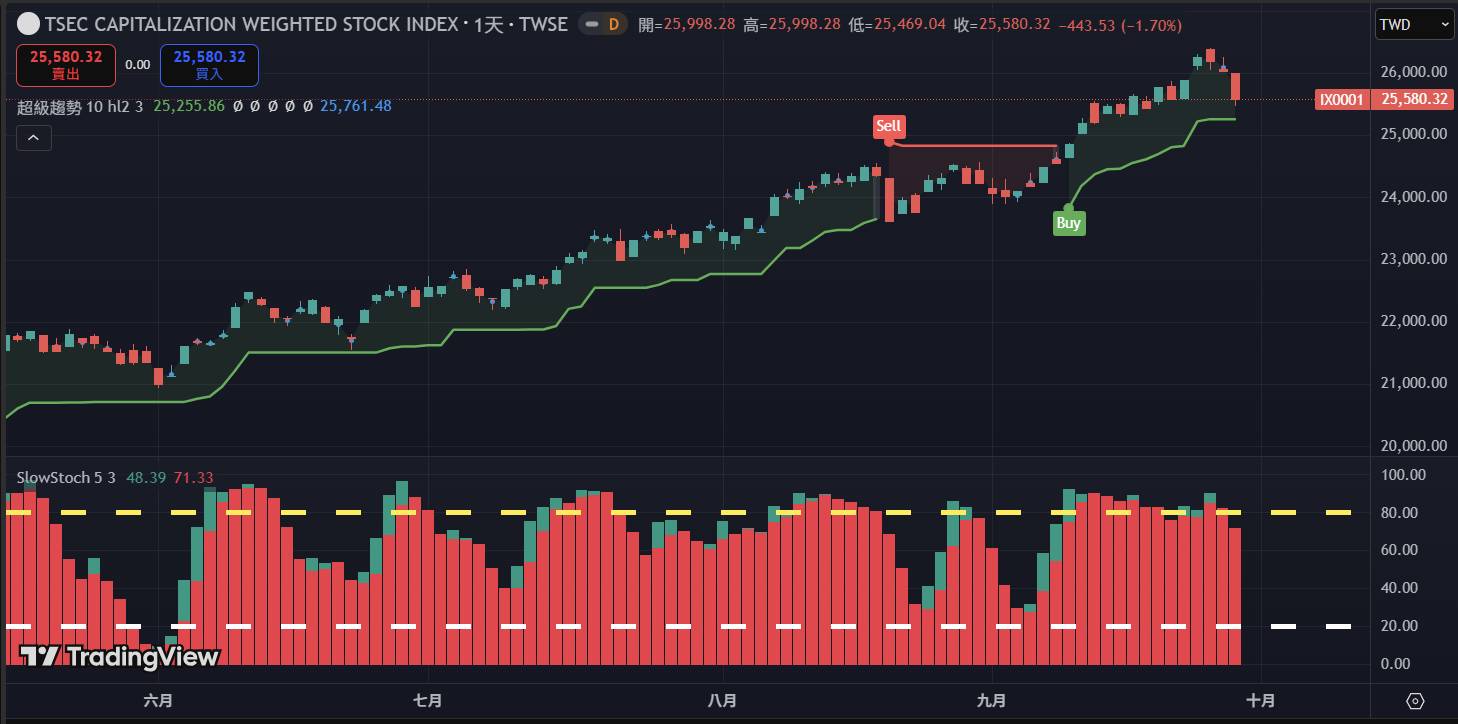Click the 九月 label on the time axis
The height and width of the screenshot is (724, 1458).
[991, 700]
